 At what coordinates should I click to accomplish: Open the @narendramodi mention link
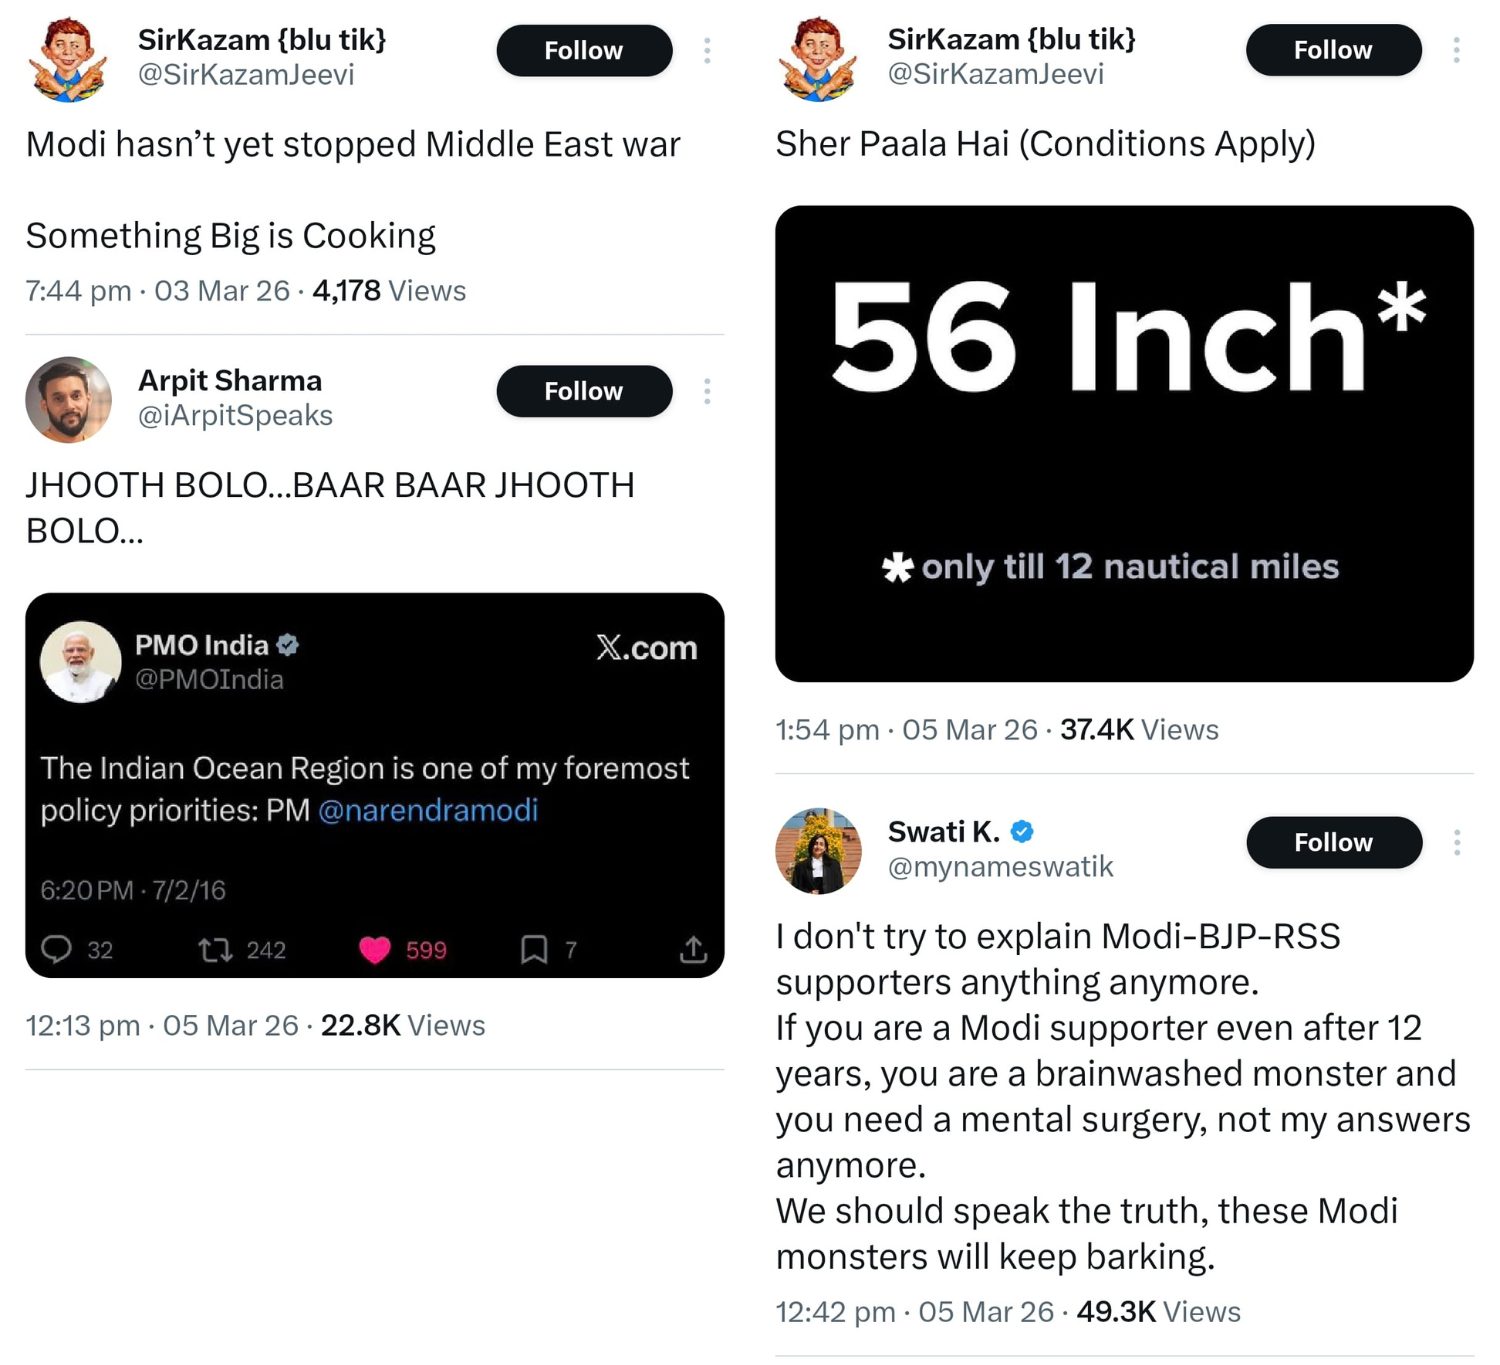click(428, 810)
